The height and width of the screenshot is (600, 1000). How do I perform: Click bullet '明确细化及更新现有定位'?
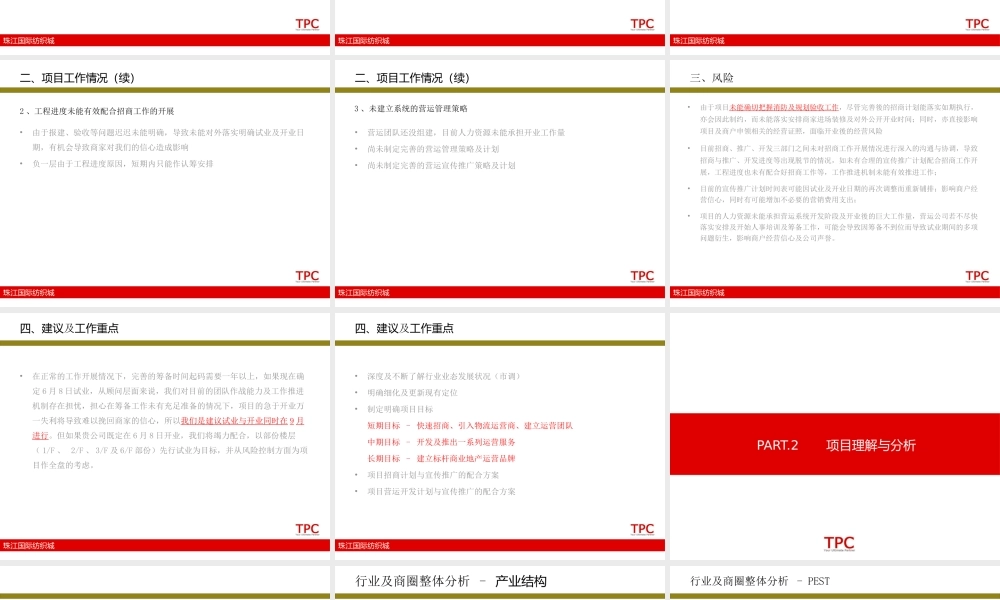click(x=412, y=393)
